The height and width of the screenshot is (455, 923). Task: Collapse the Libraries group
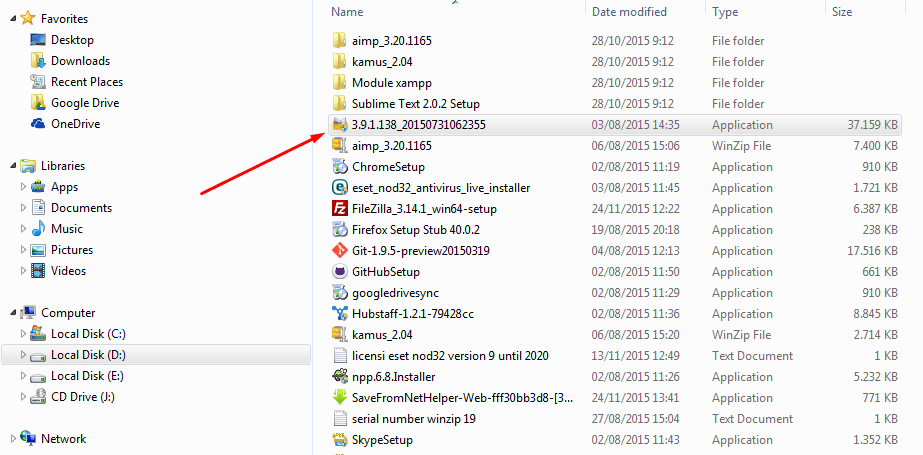pyautogui.click(x=13, y=166)
